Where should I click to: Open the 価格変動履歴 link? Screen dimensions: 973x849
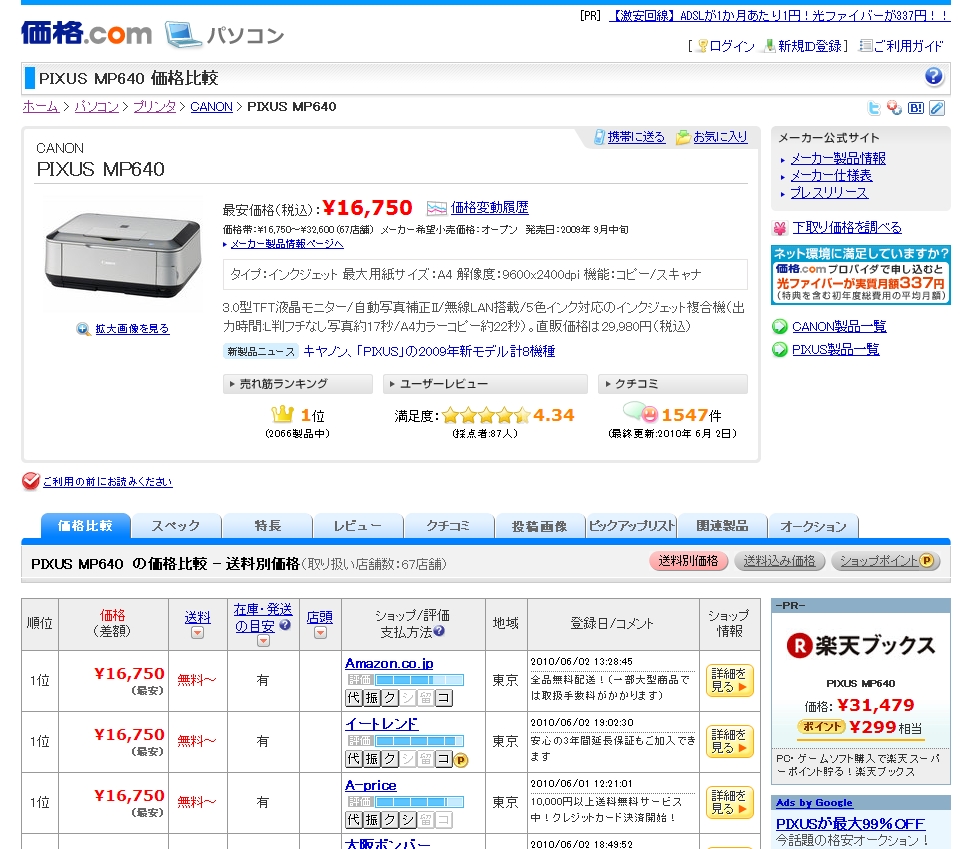pyautogui.click(x=490, y=208)
